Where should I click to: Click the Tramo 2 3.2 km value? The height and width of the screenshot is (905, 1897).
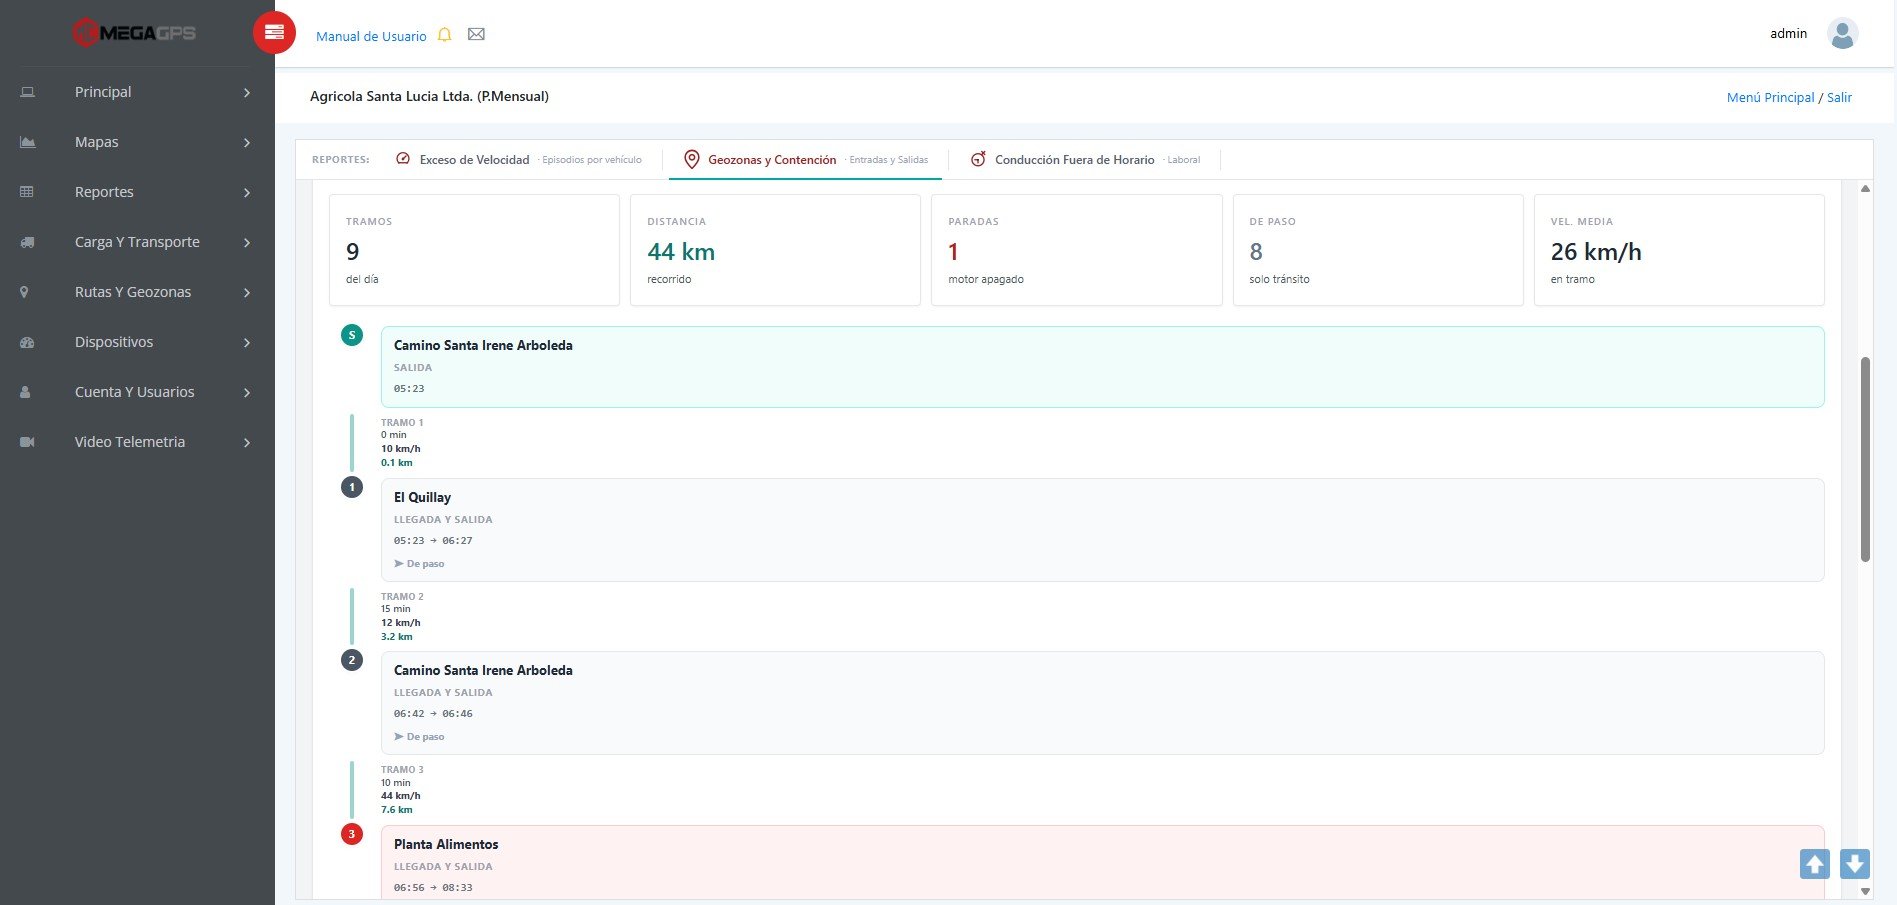(397, 637)
